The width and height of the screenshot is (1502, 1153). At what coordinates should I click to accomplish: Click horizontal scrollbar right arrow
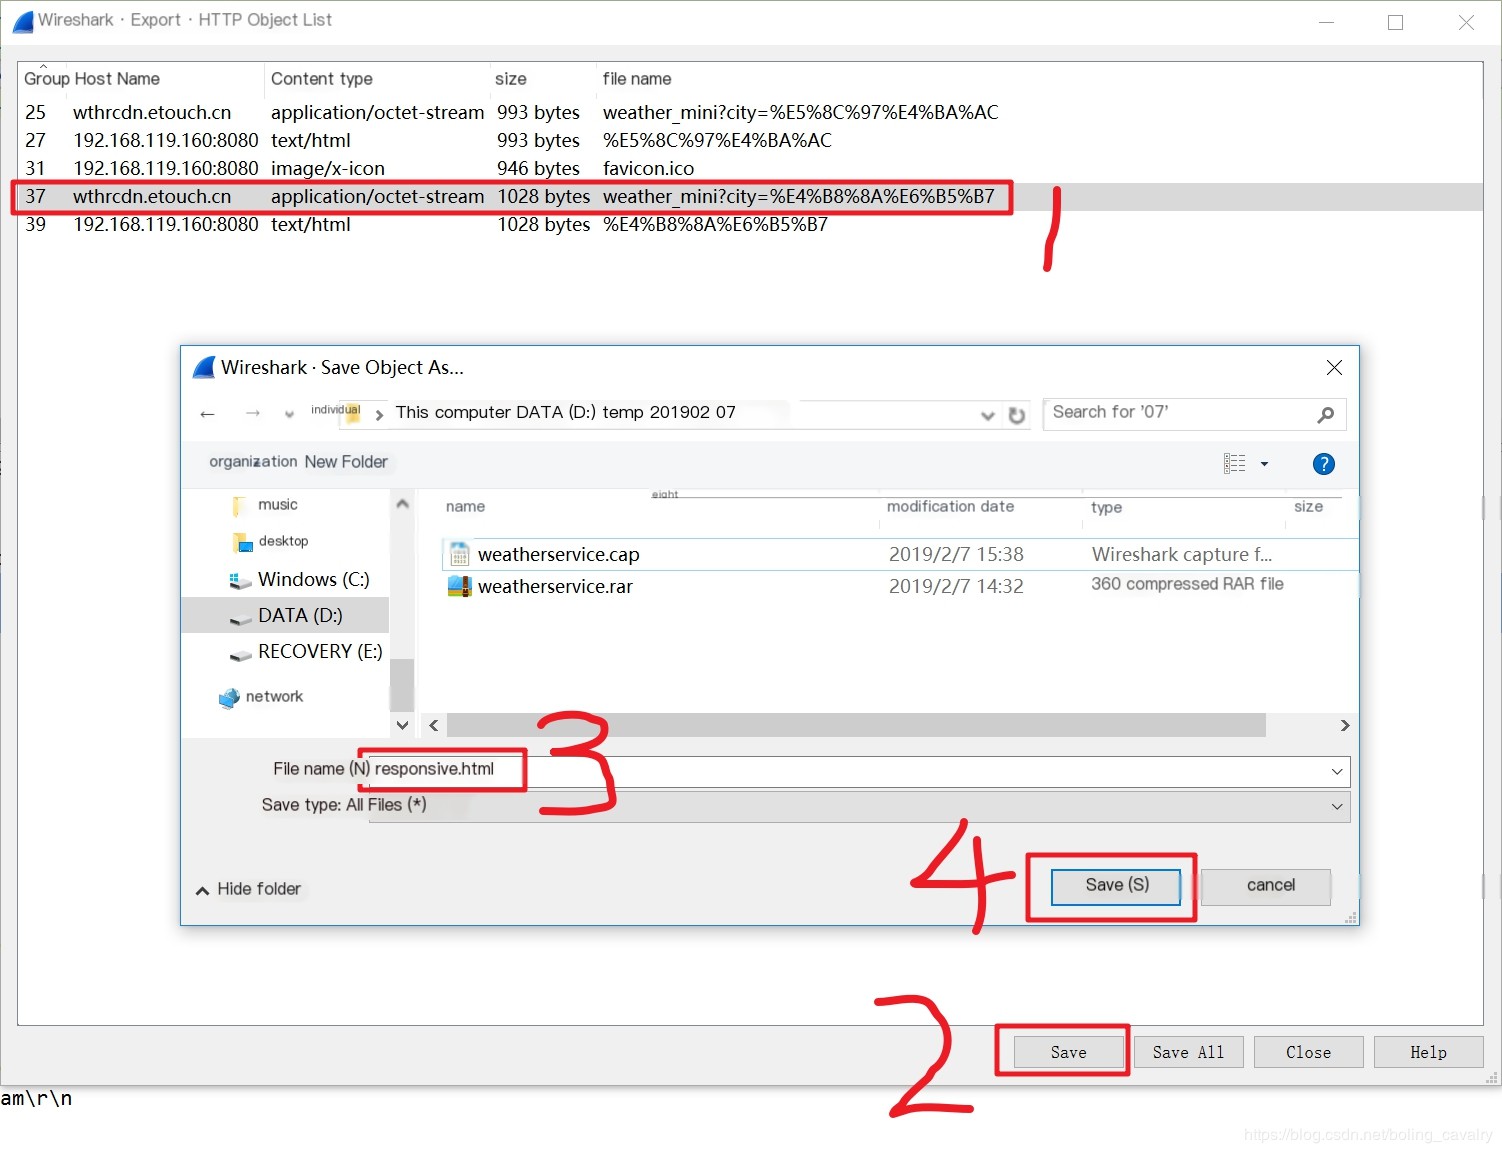tap(1345, 725)
